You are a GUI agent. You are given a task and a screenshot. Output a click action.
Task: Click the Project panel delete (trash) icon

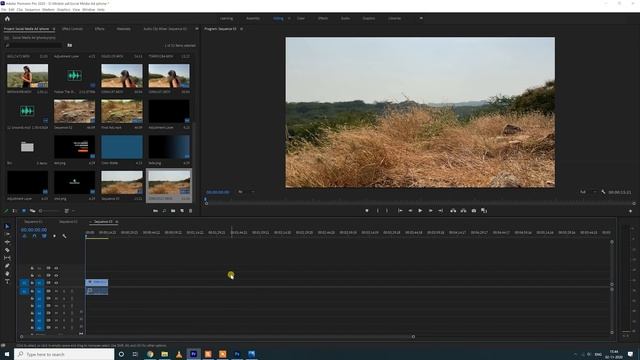[190, 211]
